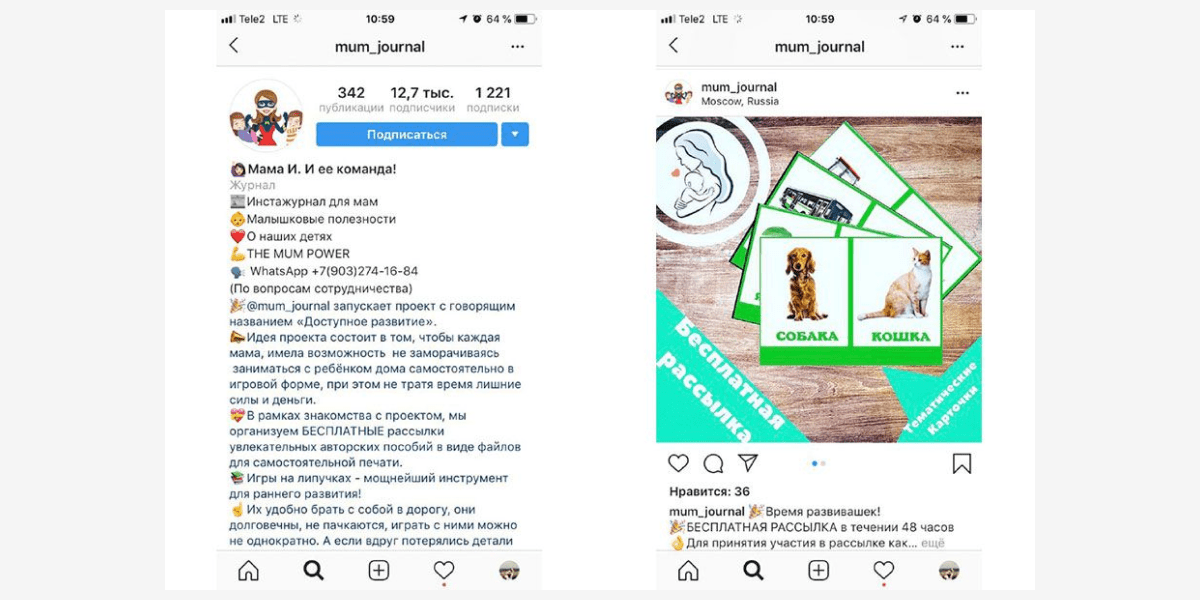The height and width of the screenshot is (600, 1200).
Task: Create new post in right phone's bottom bar
Action: (x=818, y=570)
